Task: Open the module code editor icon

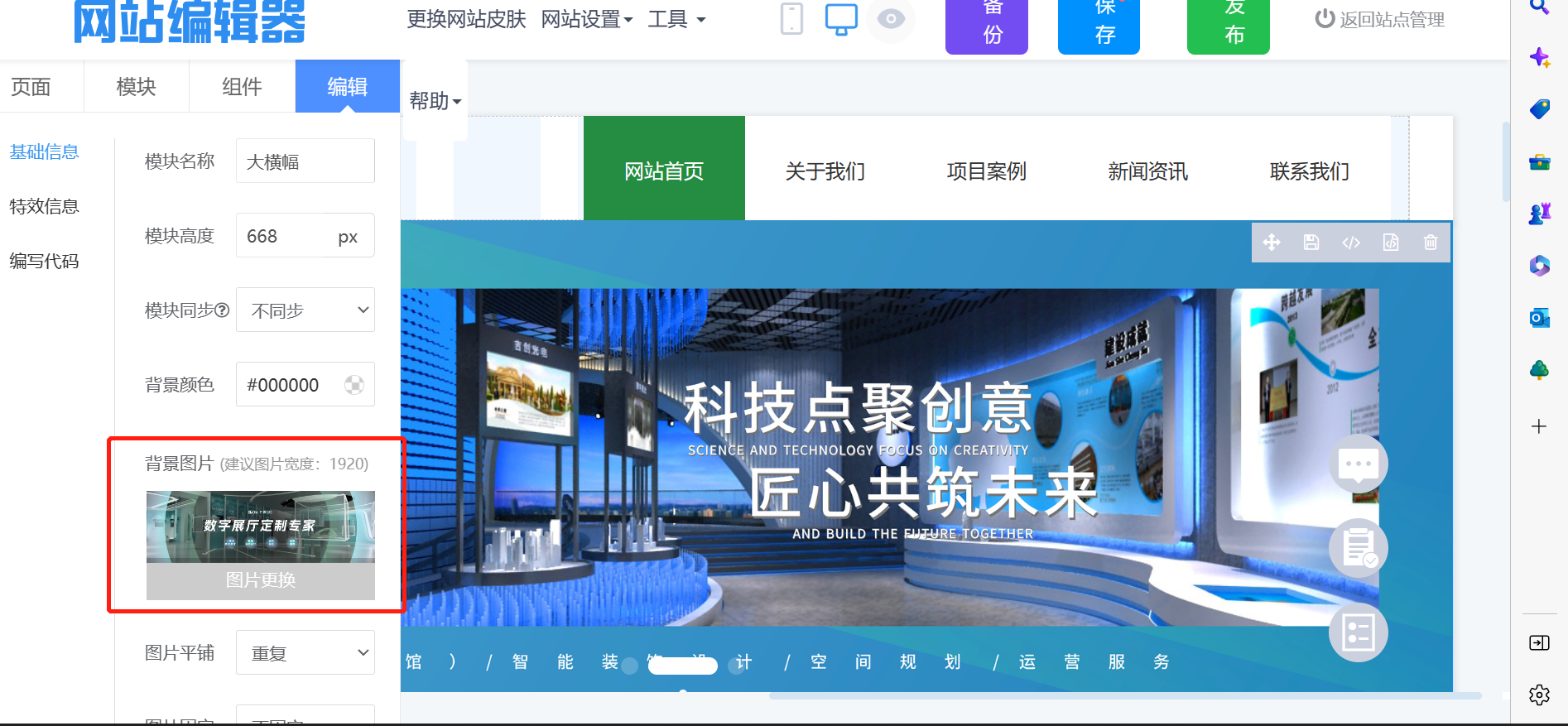Action: 1351,242
